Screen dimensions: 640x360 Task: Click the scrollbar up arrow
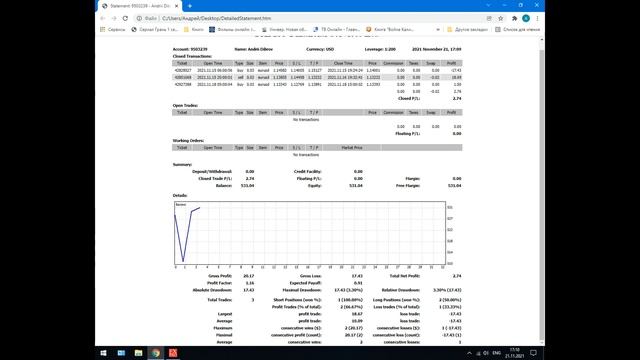pos(542,40)
